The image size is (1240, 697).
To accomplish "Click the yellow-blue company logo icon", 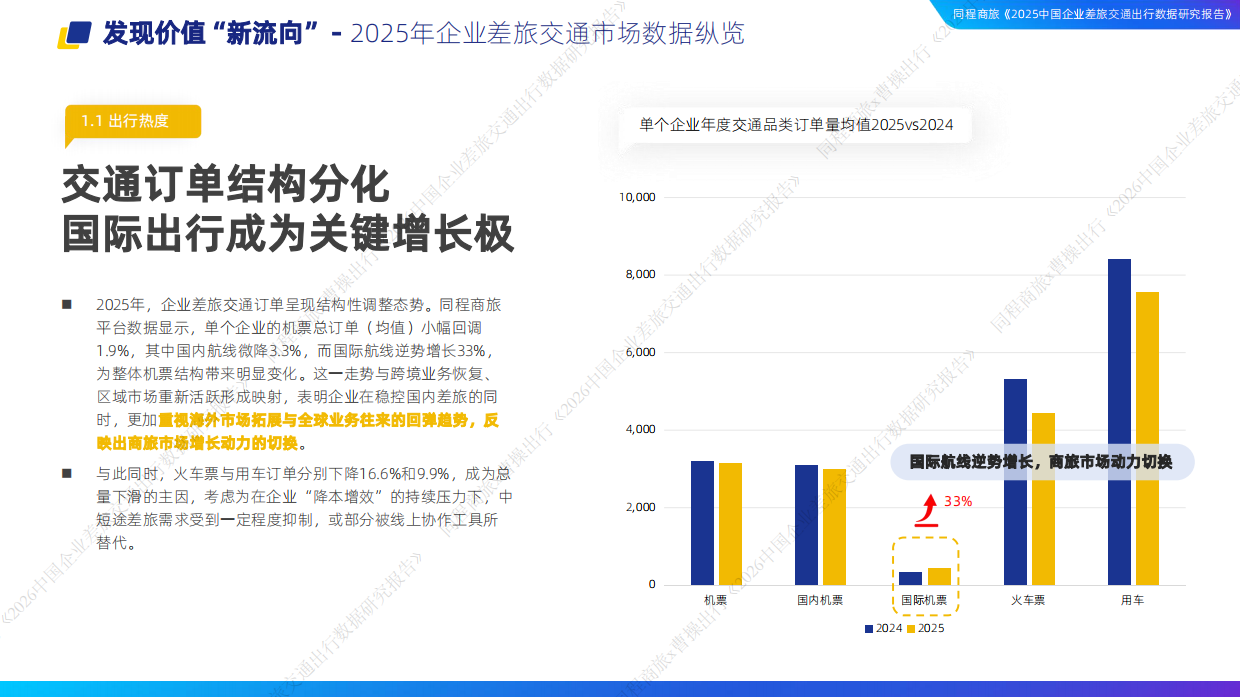I will click(x=71, y=32).
